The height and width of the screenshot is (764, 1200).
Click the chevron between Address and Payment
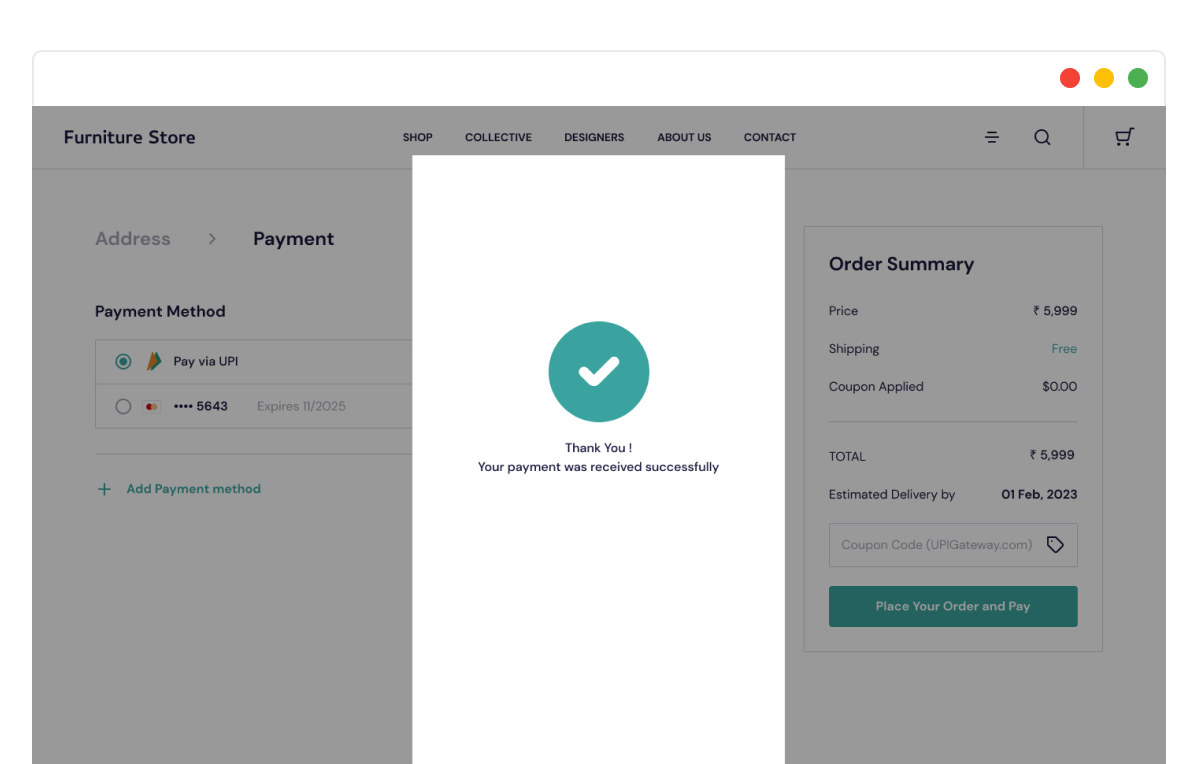point(211,238)
